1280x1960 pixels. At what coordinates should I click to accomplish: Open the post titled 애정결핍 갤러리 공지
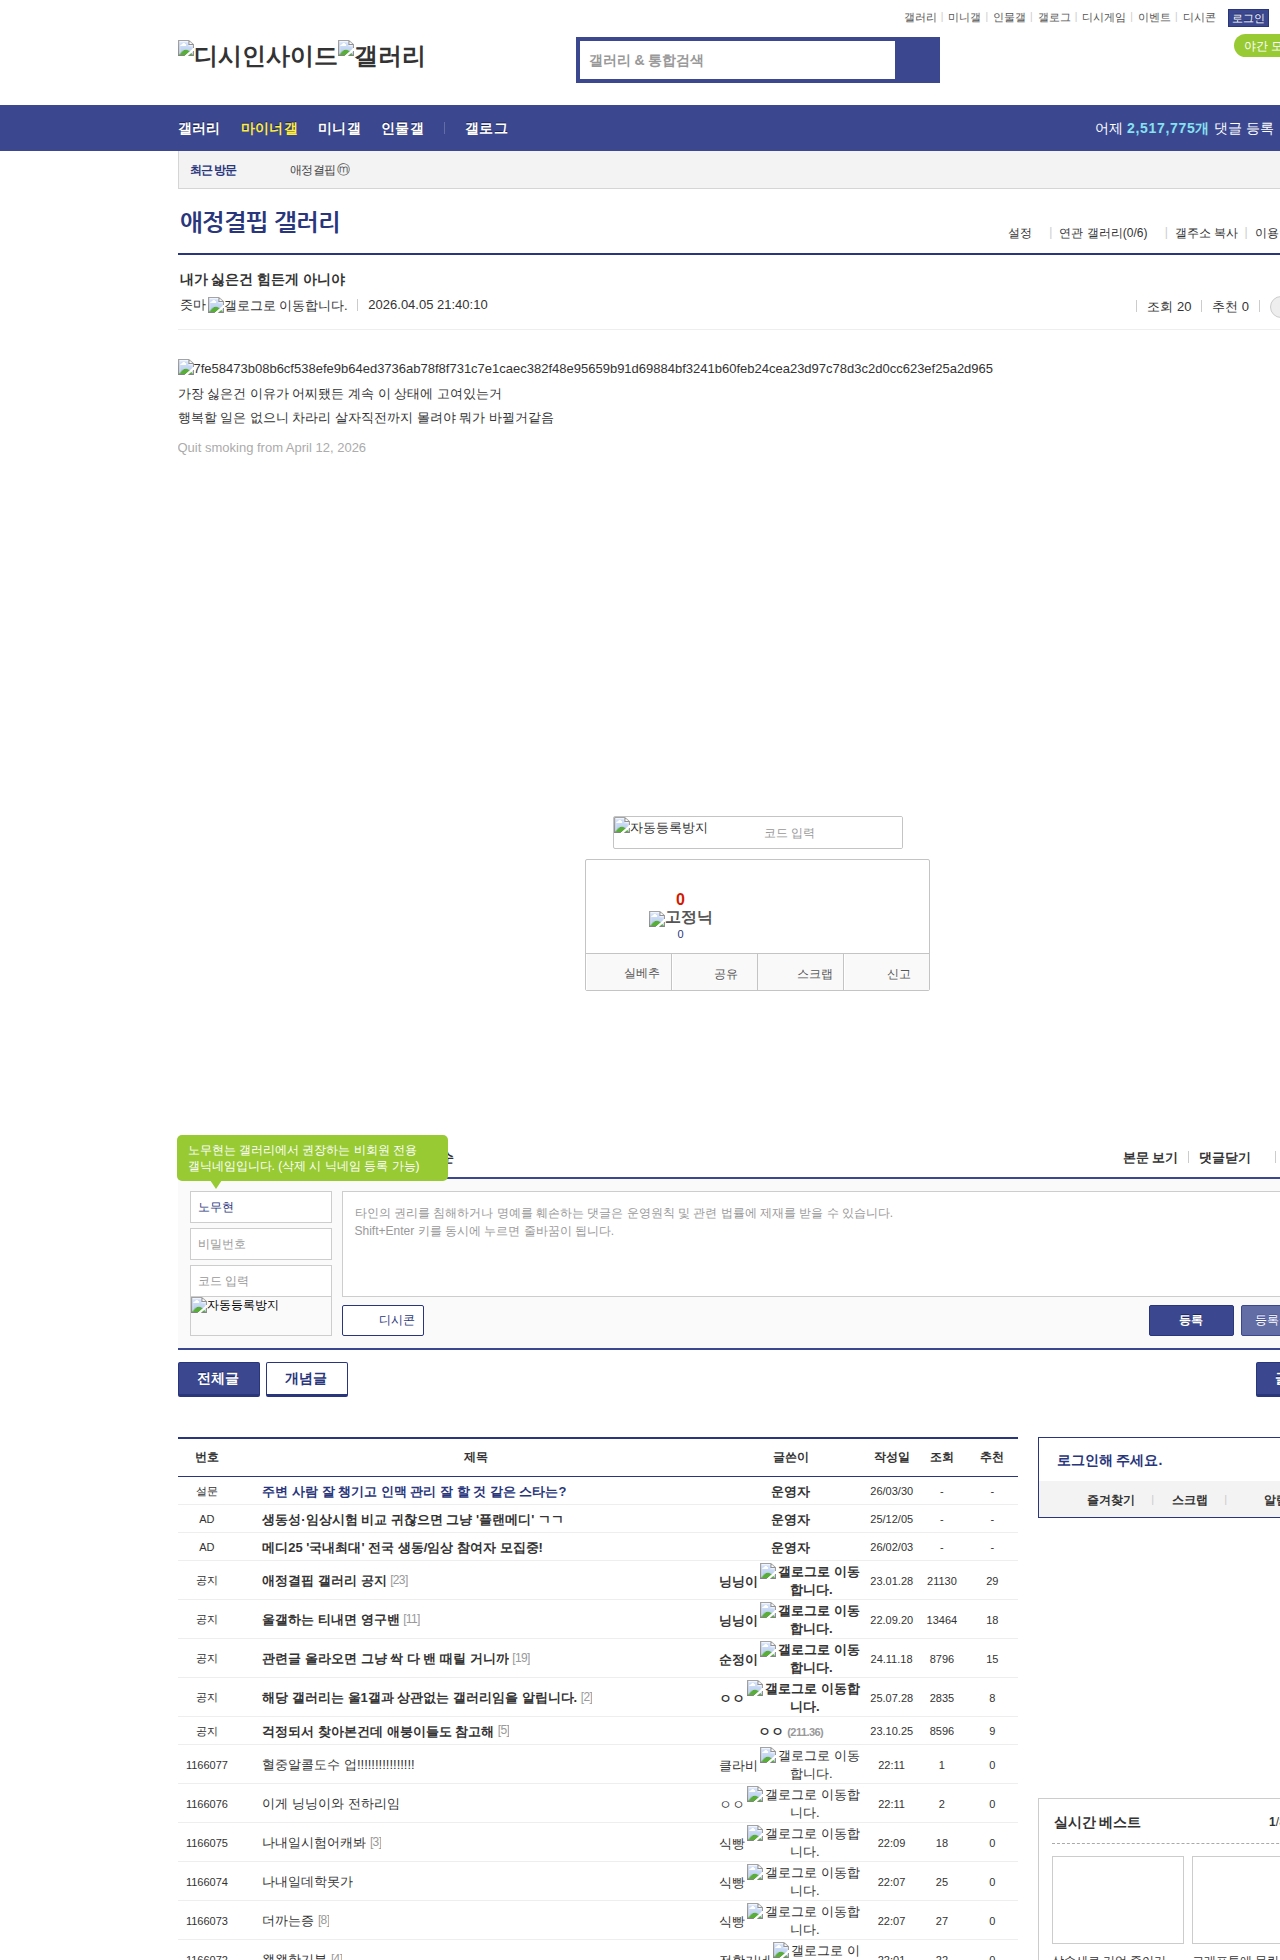tap(323, 1581)
